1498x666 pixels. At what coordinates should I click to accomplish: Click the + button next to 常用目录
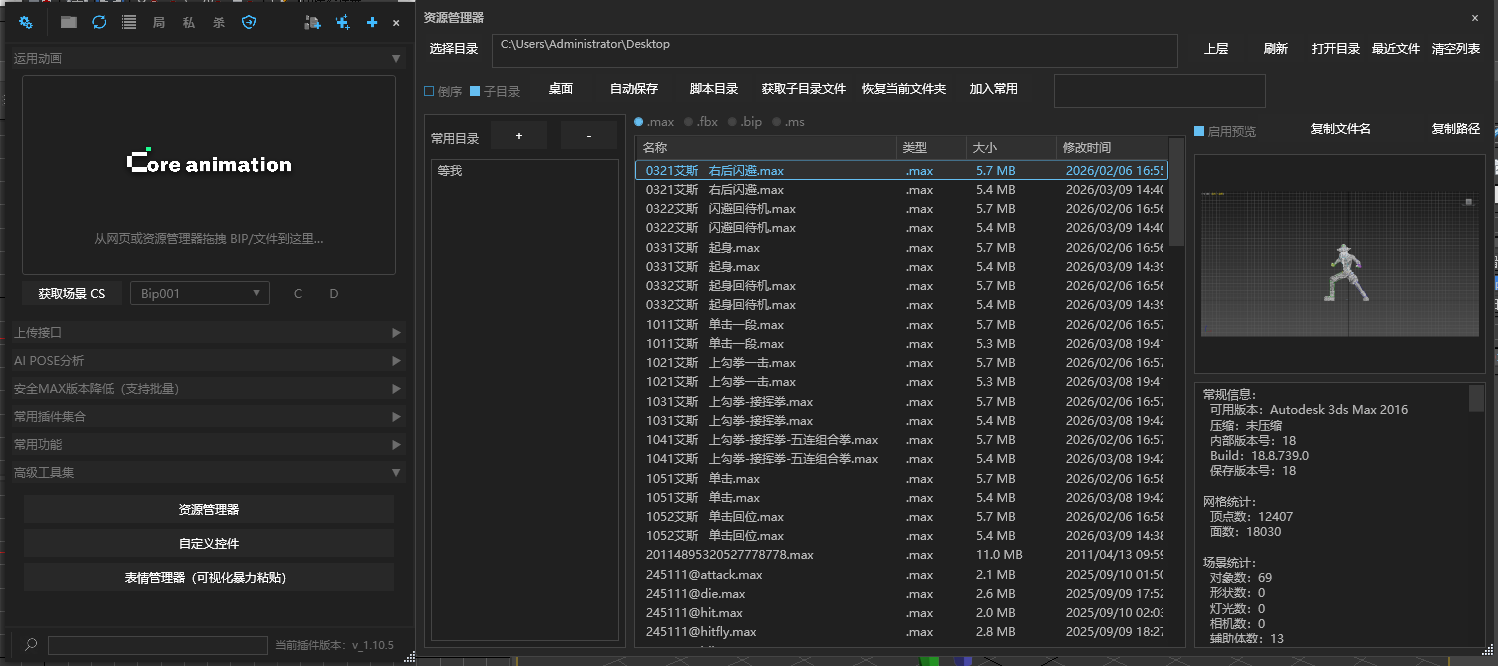(x=518, y=136)
